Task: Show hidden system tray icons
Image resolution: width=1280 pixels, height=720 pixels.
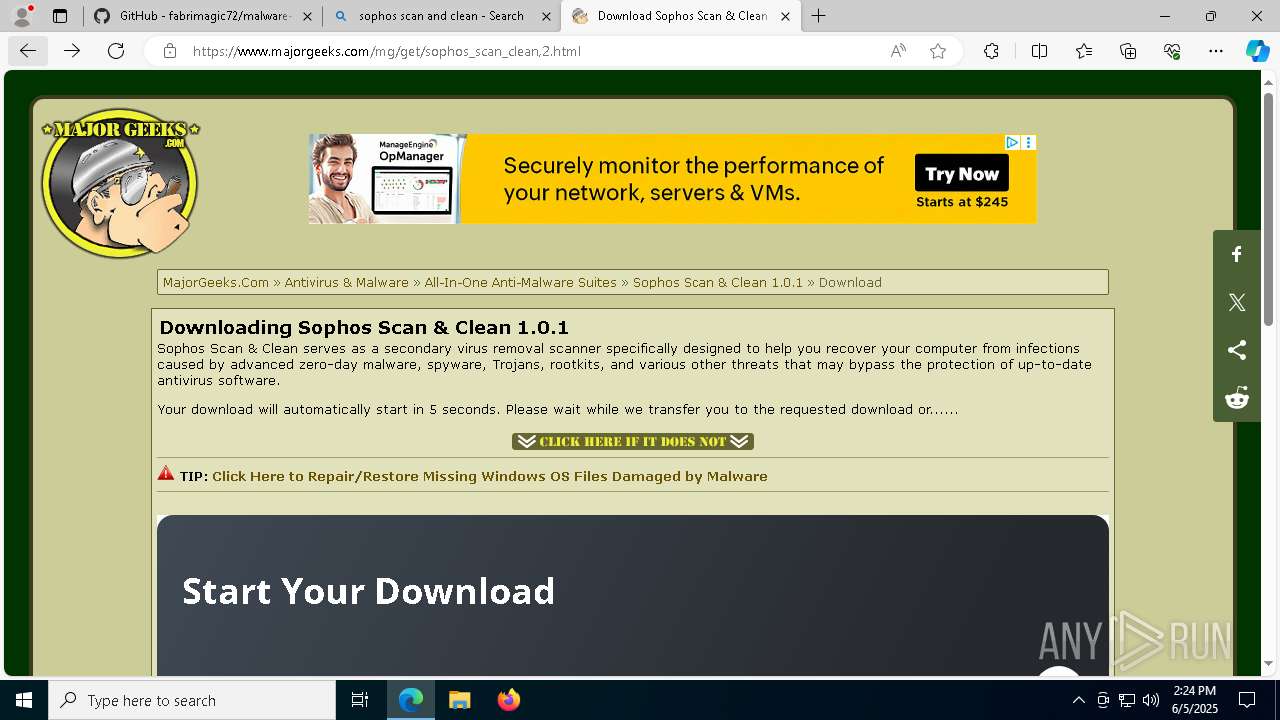Action: pyautogui.click(x=1078, y=700)
